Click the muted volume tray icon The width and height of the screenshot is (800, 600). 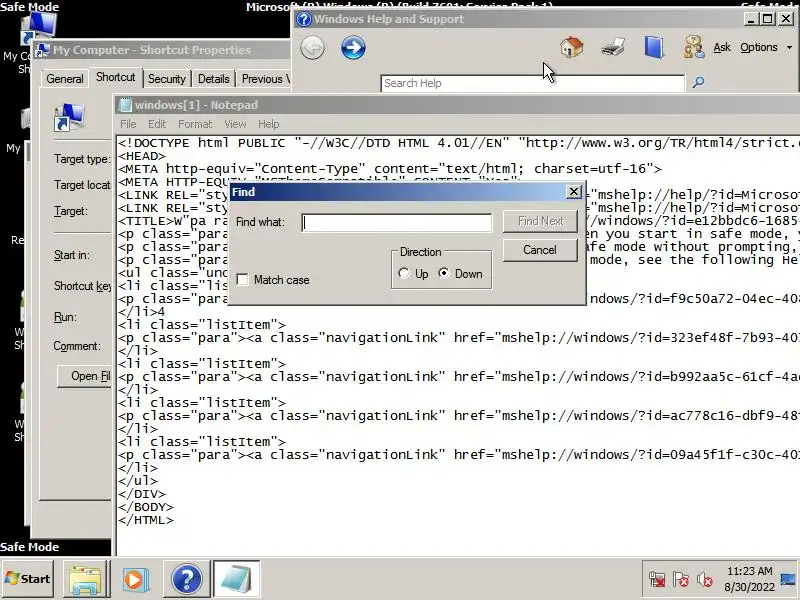(705, 580)
